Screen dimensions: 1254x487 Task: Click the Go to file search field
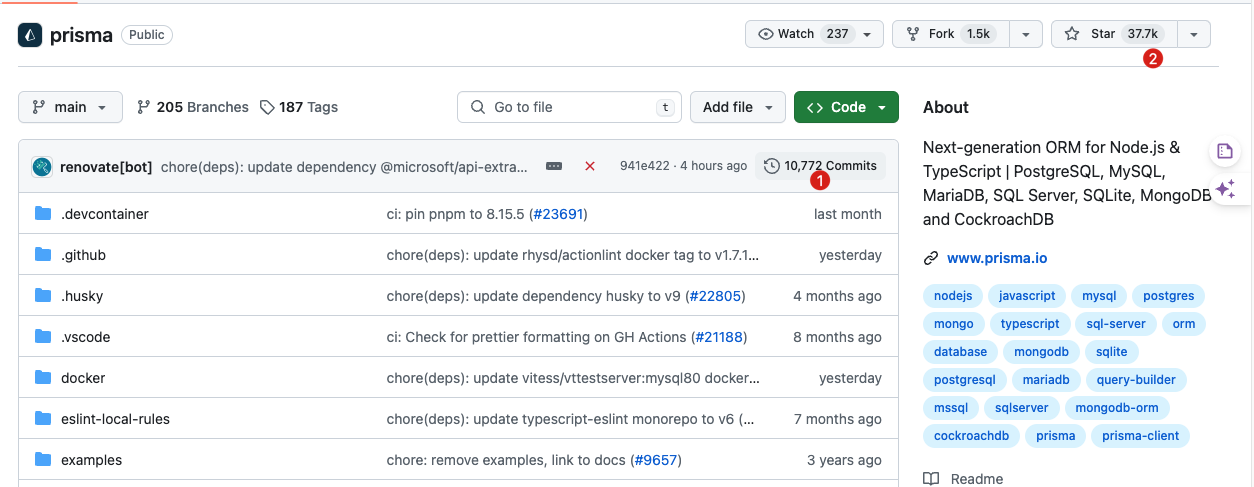pyautogui.click(x=569, y=107)
